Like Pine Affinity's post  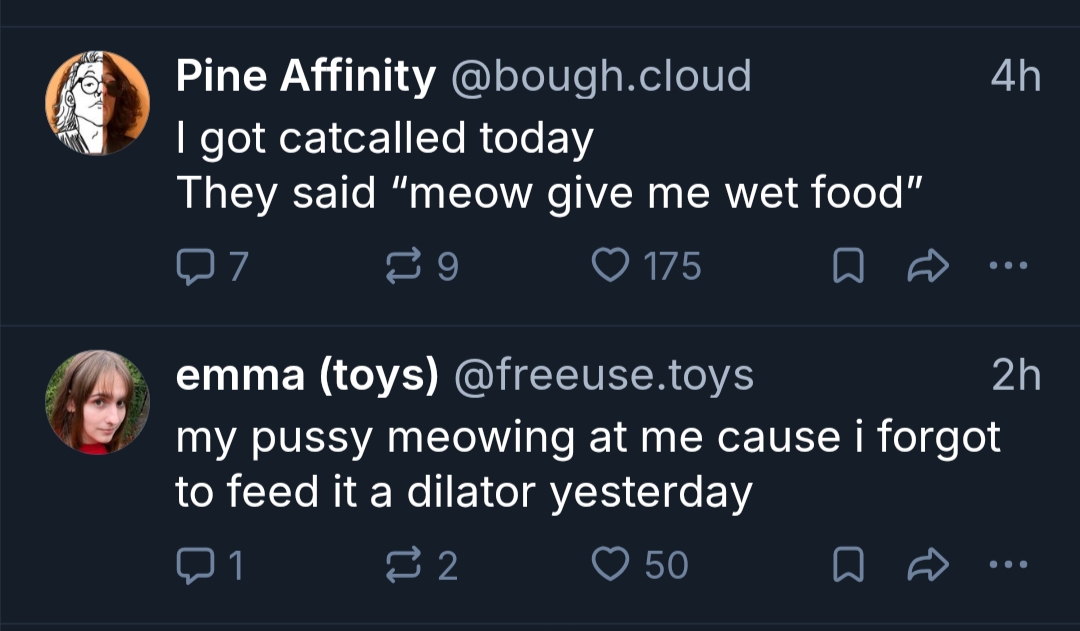[608, 266]
